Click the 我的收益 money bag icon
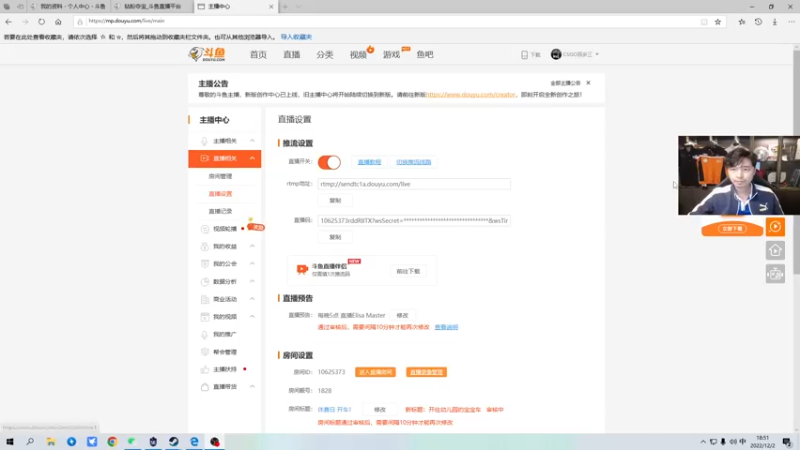Image resolution: width=800 pixels, height=450 pixels. coord(205,246)
